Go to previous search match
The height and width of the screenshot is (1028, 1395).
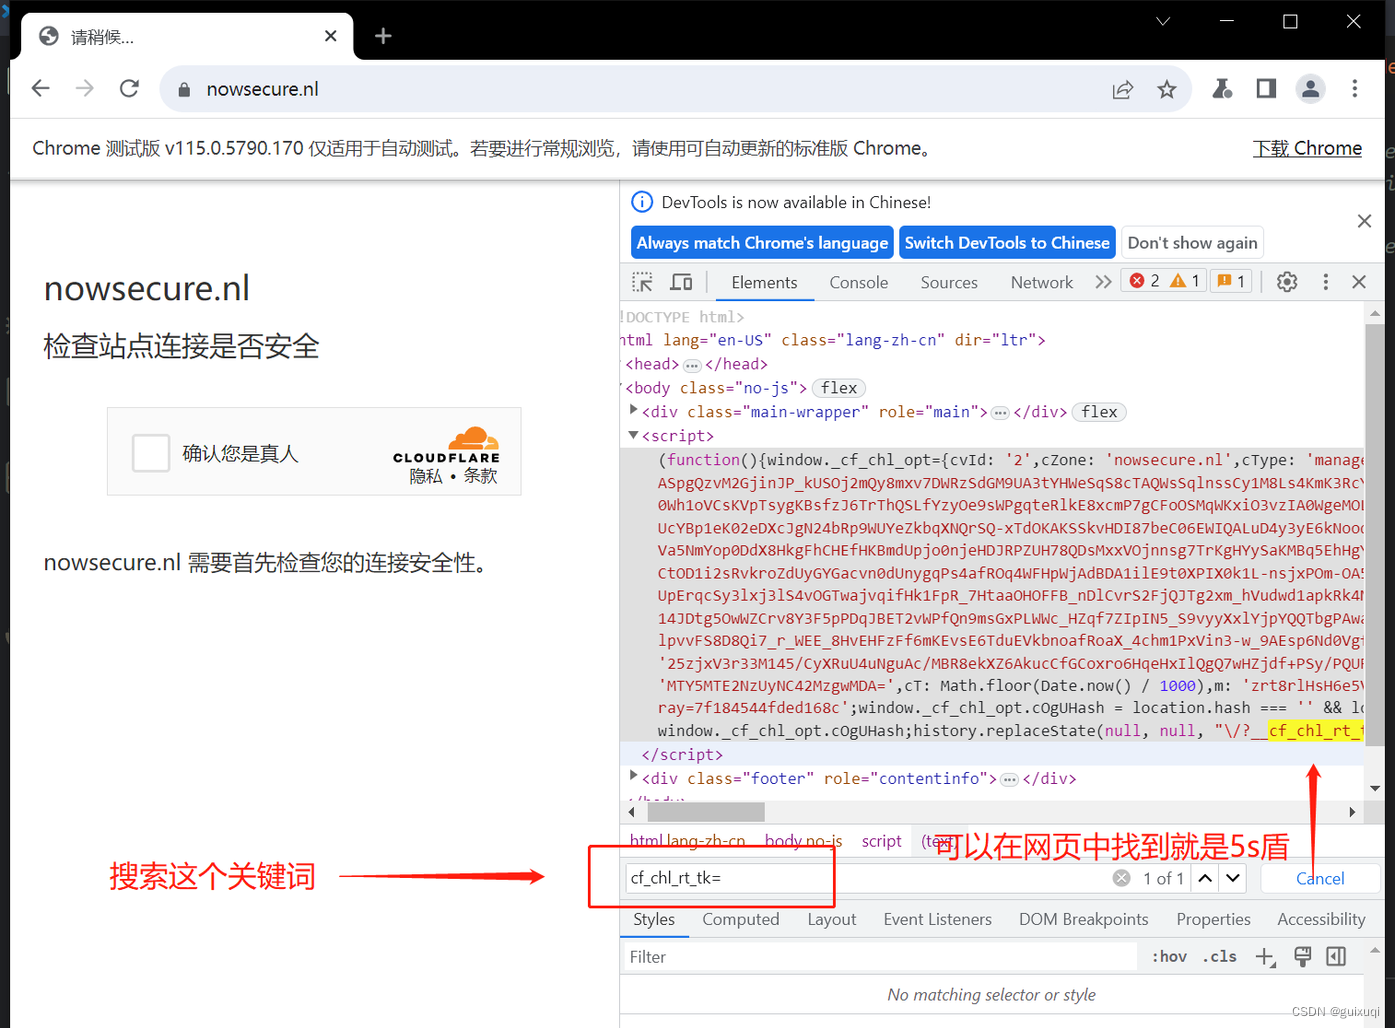point(1205,878)
